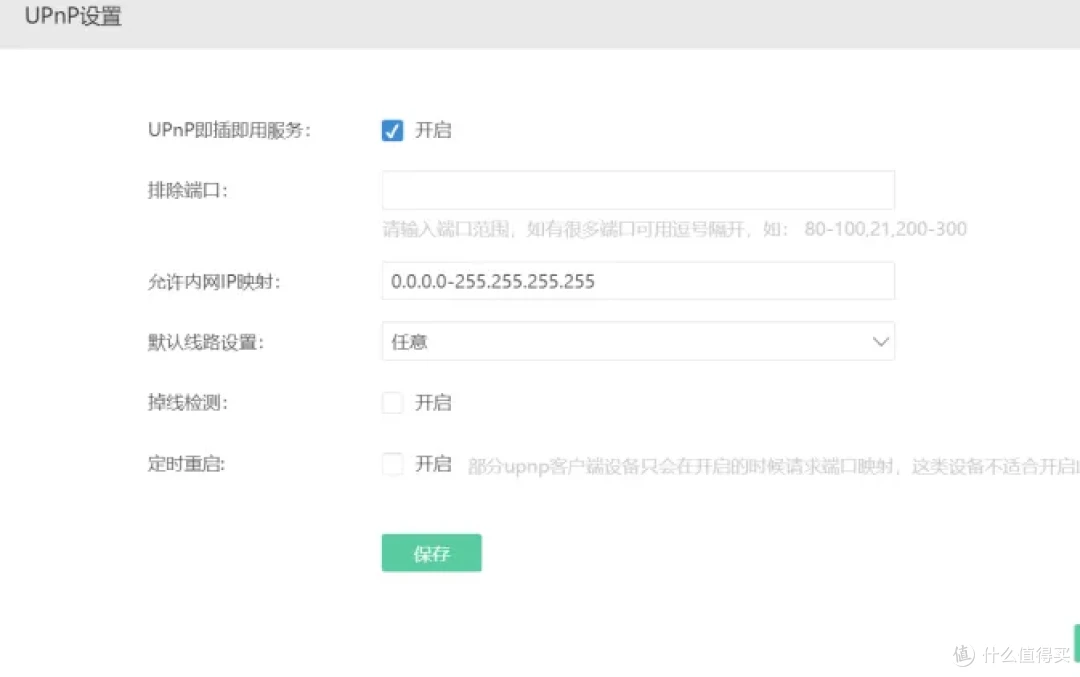This screenshot has width=1080, height=677.
Task: Tick the 定时重启 checkbox
Action: (x=392, y=464)
